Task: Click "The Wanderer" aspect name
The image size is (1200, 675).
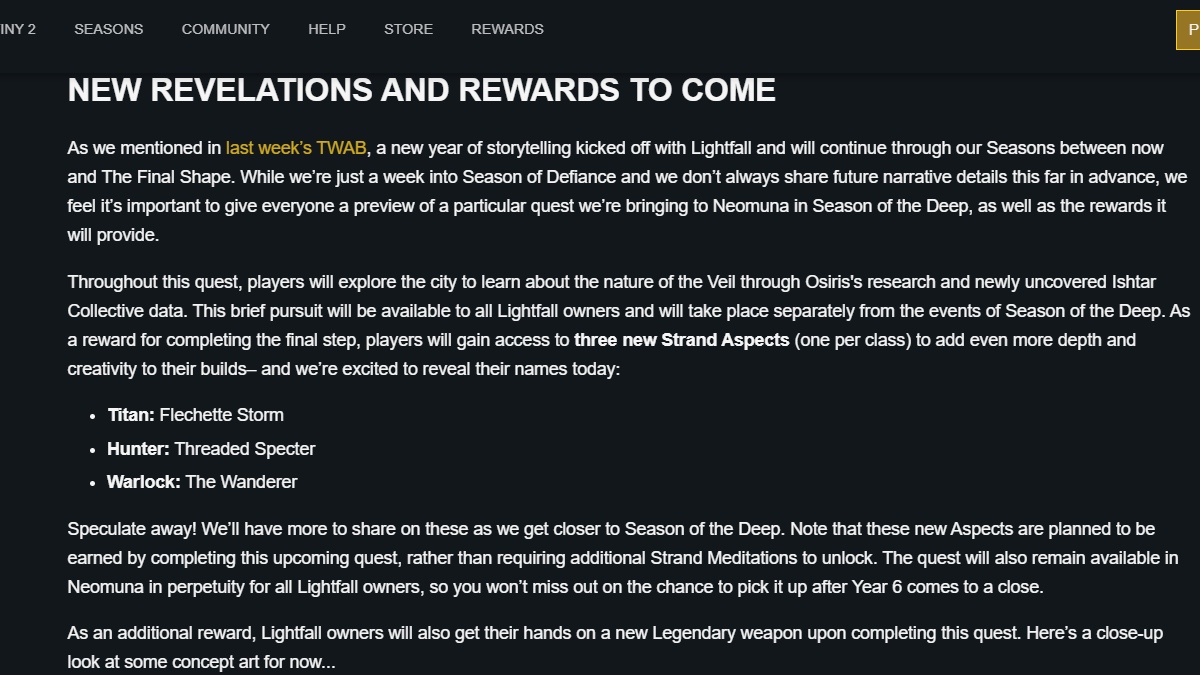Action: [x=241, y=482]
